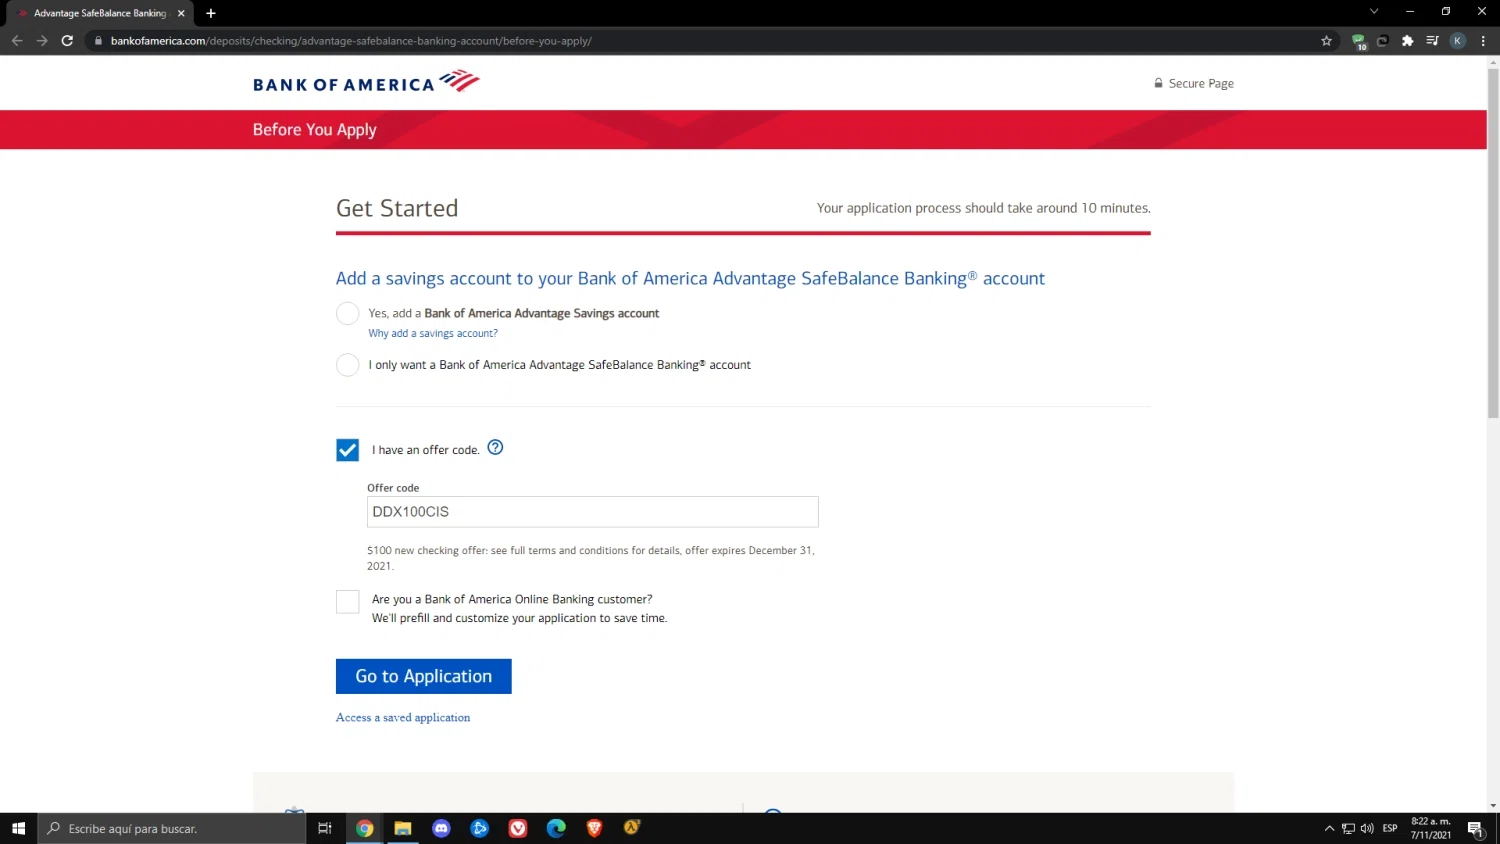
Task: Uncheck the I have an offer code box
Action: tap(347, 450)
